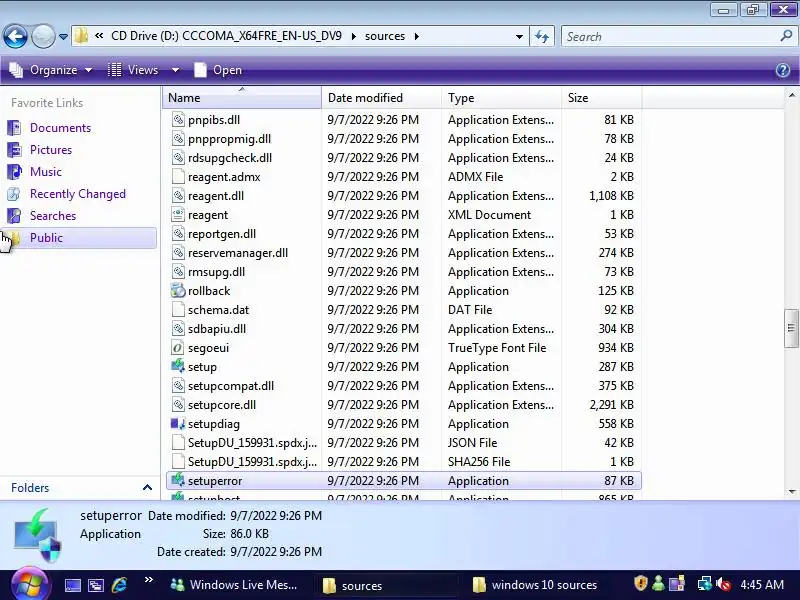Expand the arrow after sources in address bar

(417, 37)
